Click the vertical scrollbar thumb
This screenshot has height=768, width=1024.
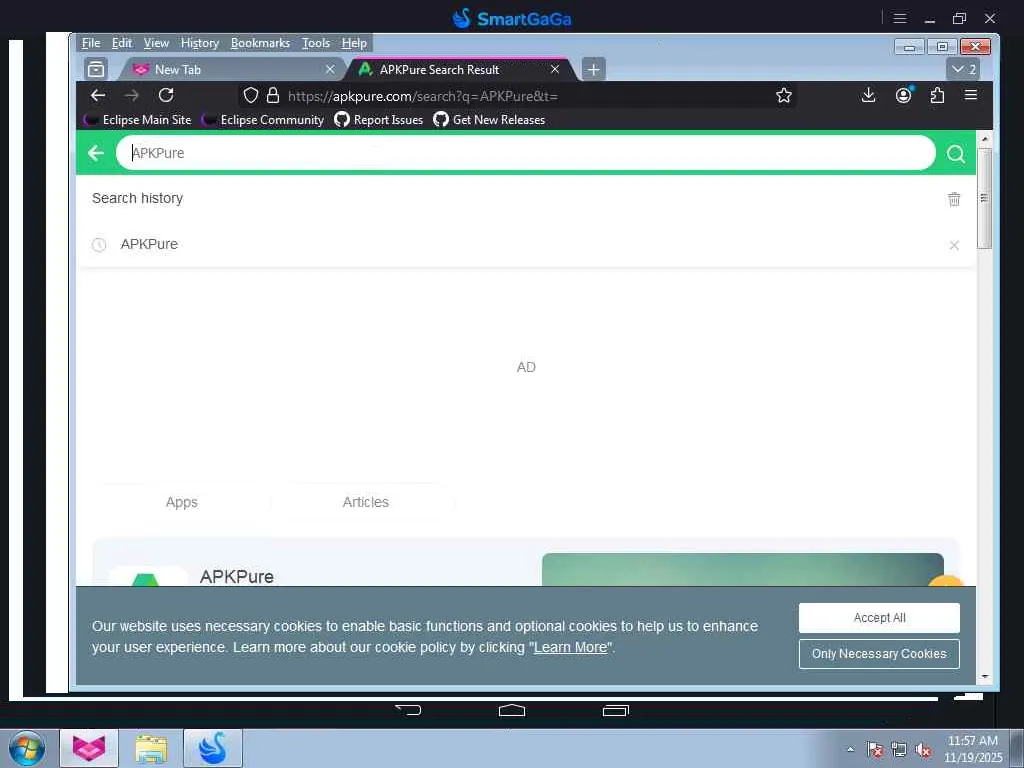(984, 198)
